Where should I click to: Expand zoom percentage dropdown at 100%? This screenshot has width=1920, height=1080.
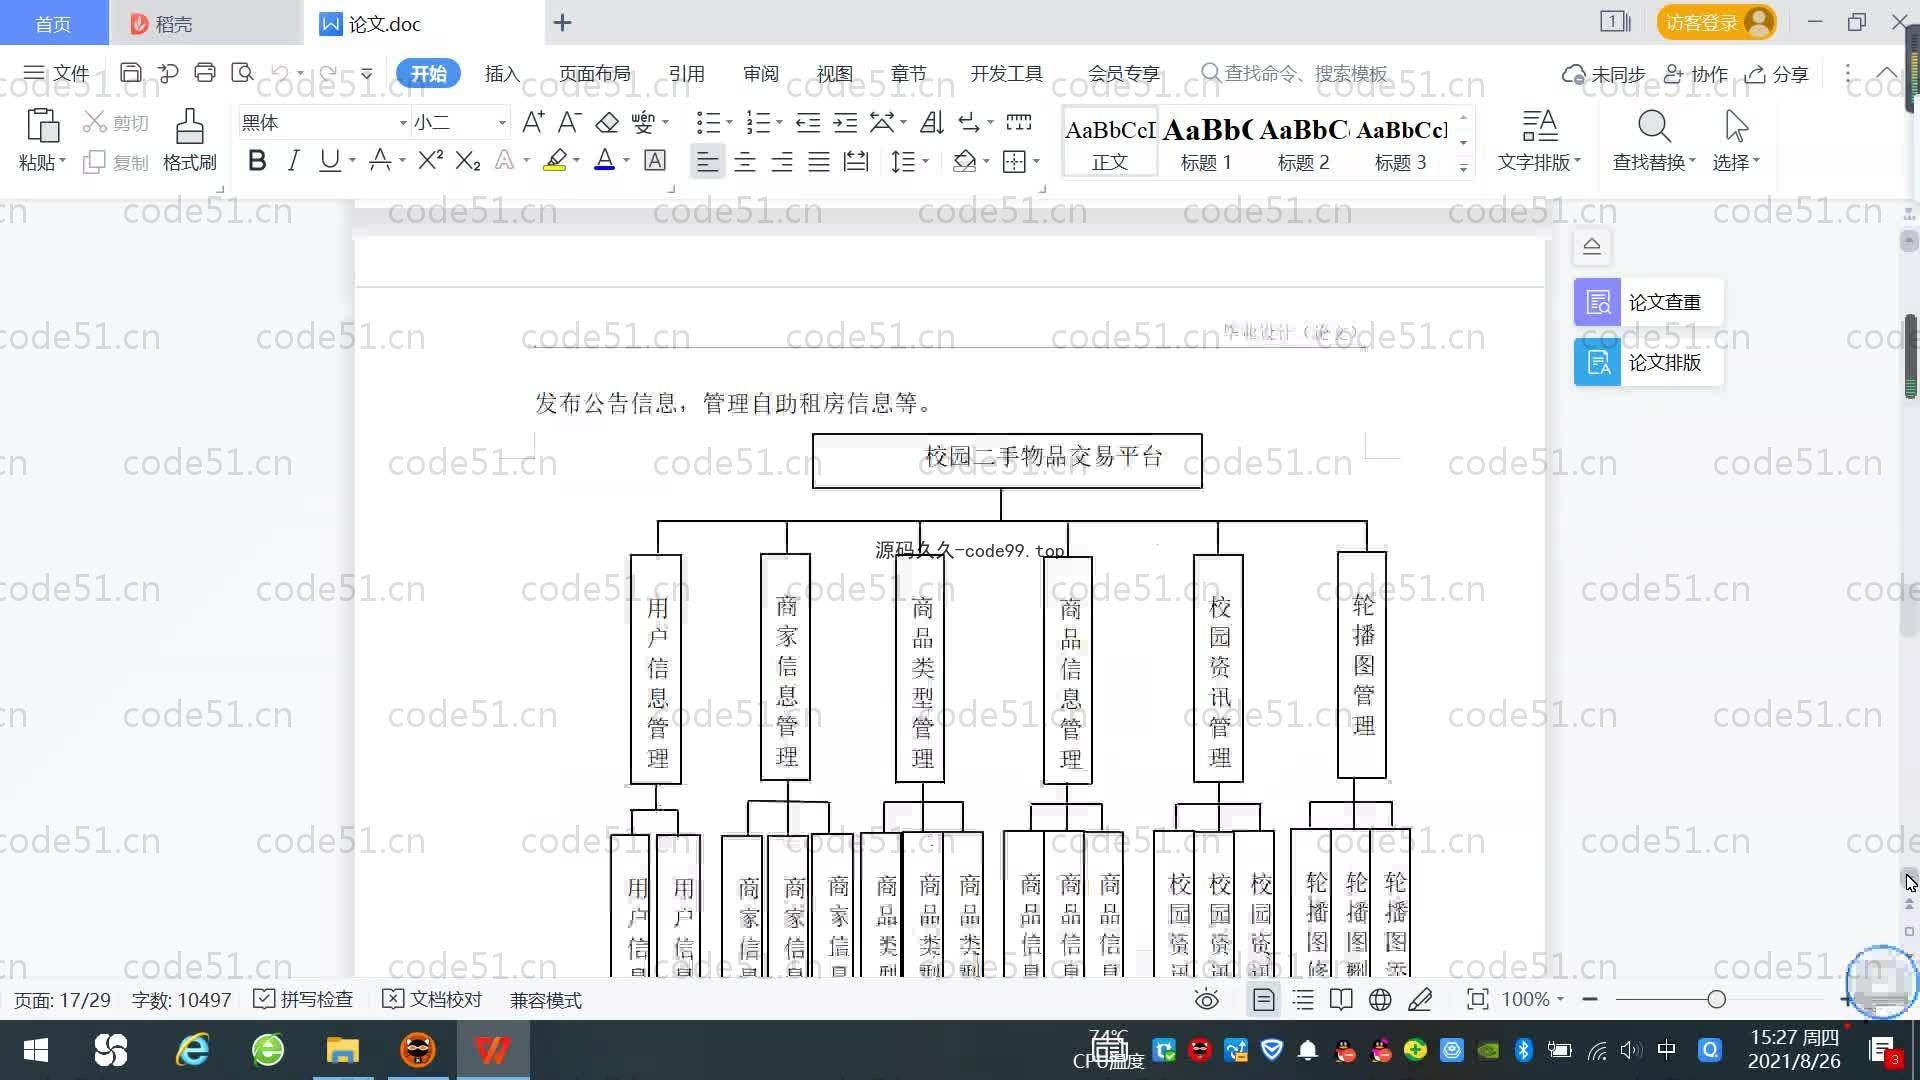(1560, 999)
